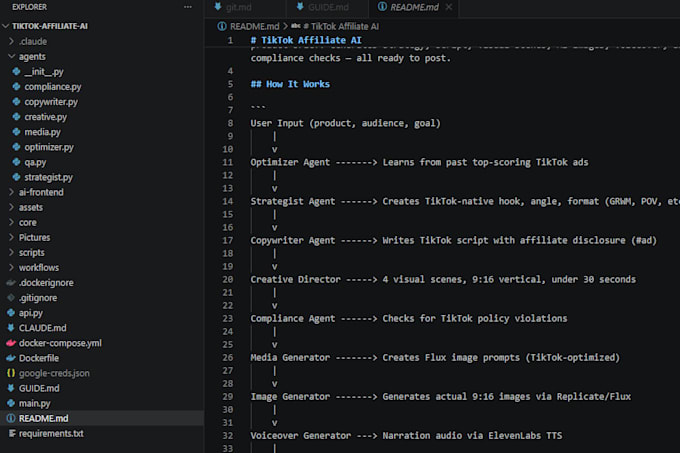Click Python icon beside creative.py
The image size is (680, 453).
pyautogui.click(x=16, y=117)
